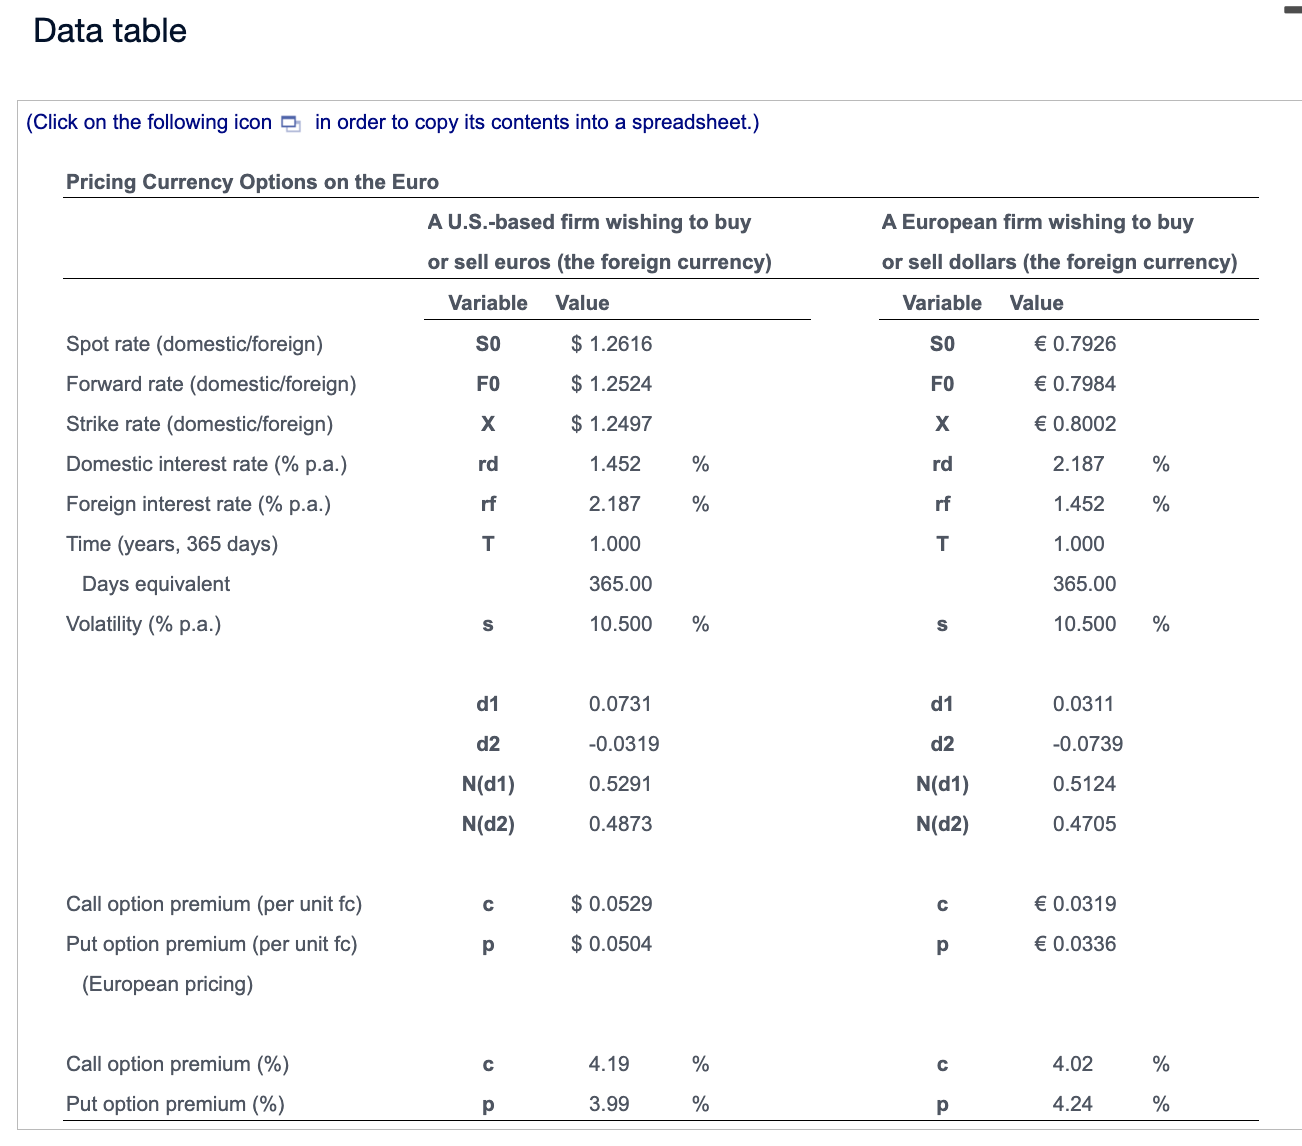1302x1146 pixels.
Task: Select the U.S. spot rate value $1.2616
Action: point(611,343)
